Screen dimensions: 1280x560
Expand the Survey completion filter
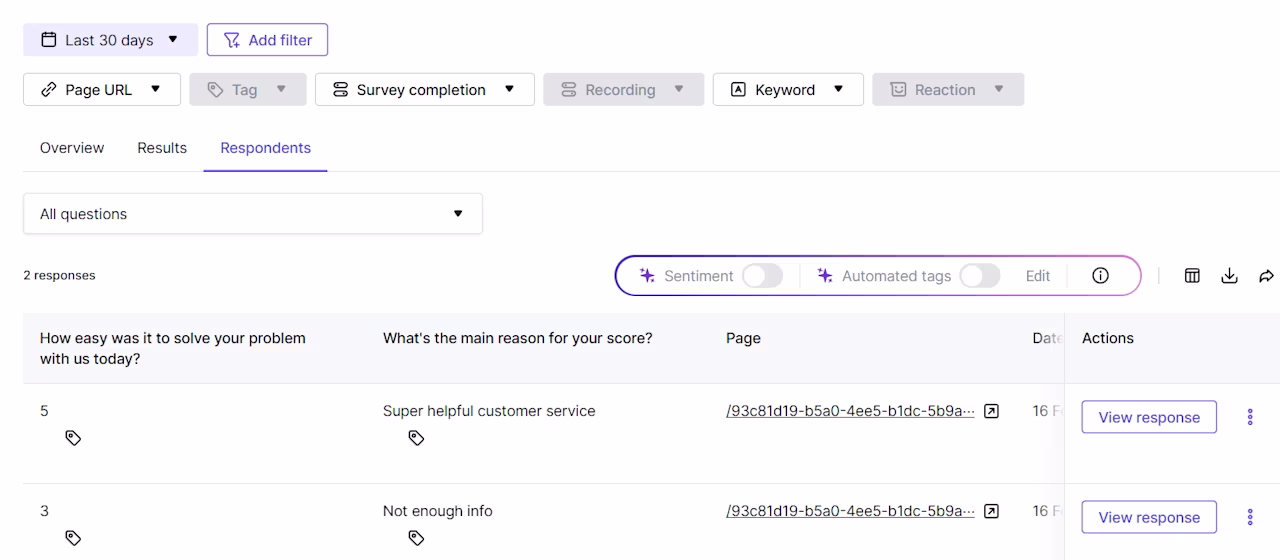425,89
